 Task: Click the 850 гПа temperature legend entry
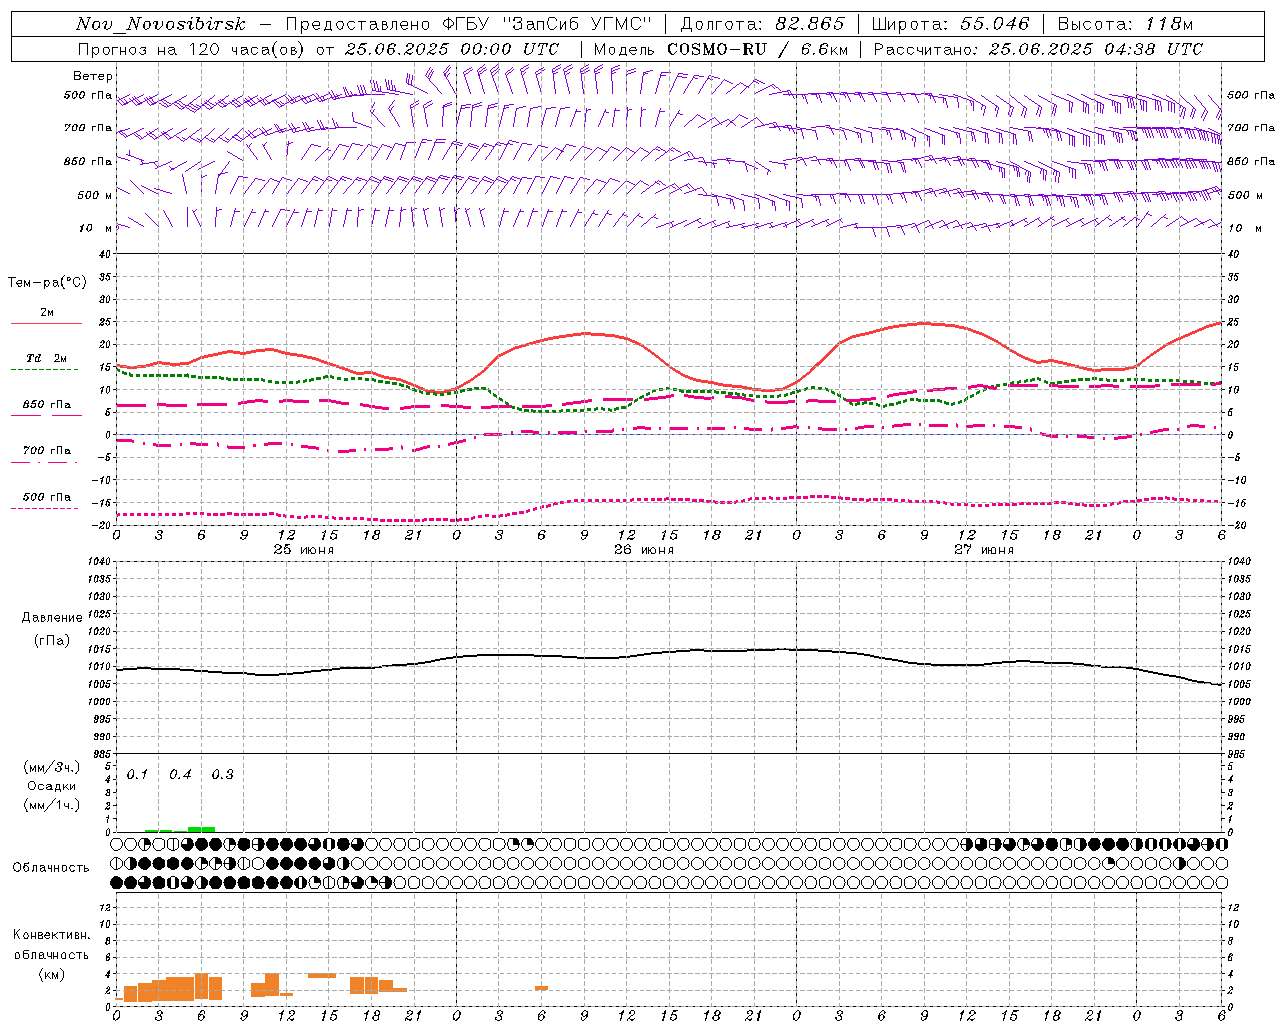pyautogui.click(x=47, y=404)
